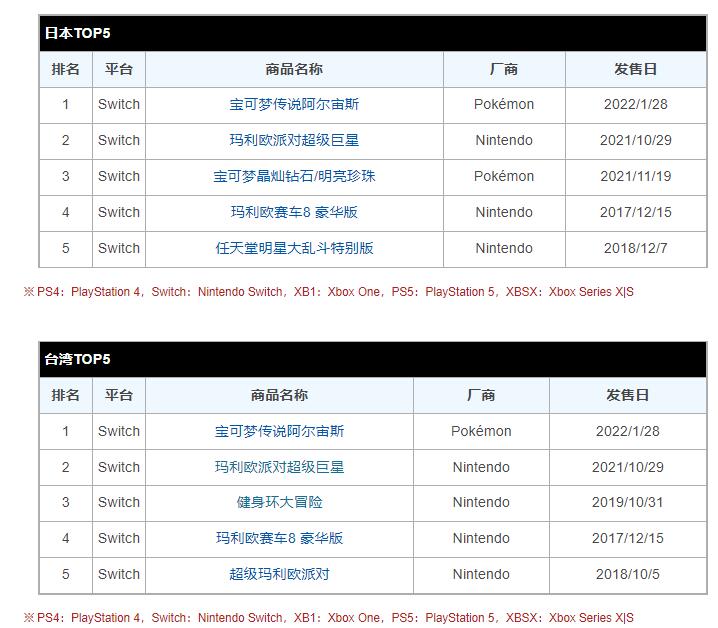
Task: Click rank number 3 in 日本TOP5 table
Action: 65,176
